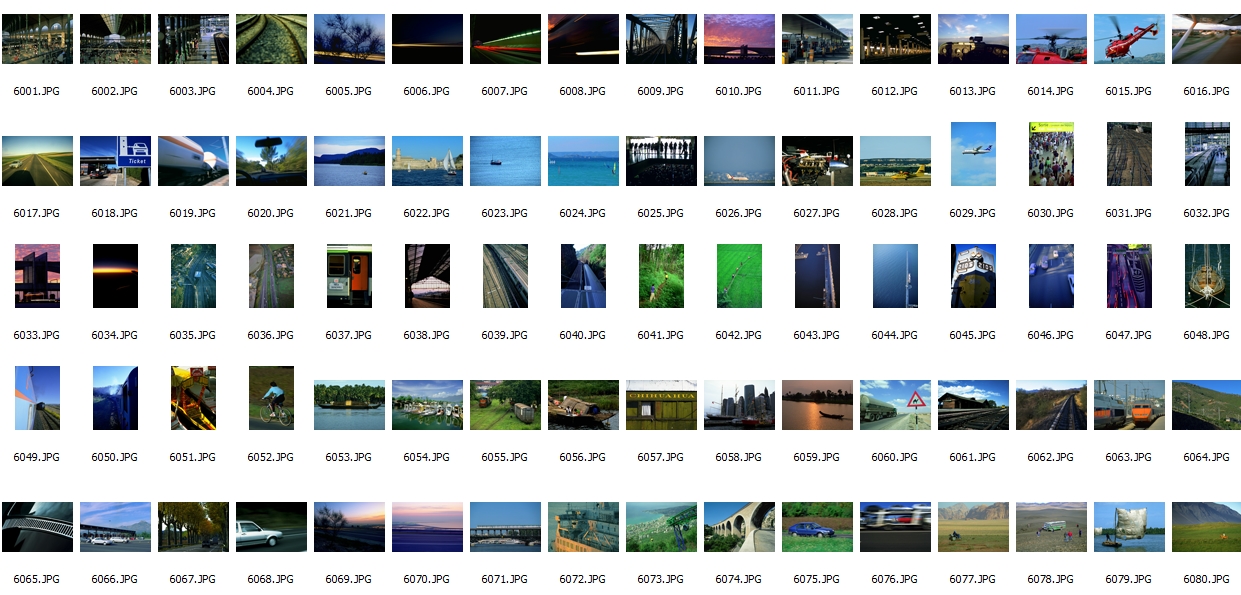Select the 6080.JPG file name label
This screenshot has height=595, width=1241.
click(1206, 579)
